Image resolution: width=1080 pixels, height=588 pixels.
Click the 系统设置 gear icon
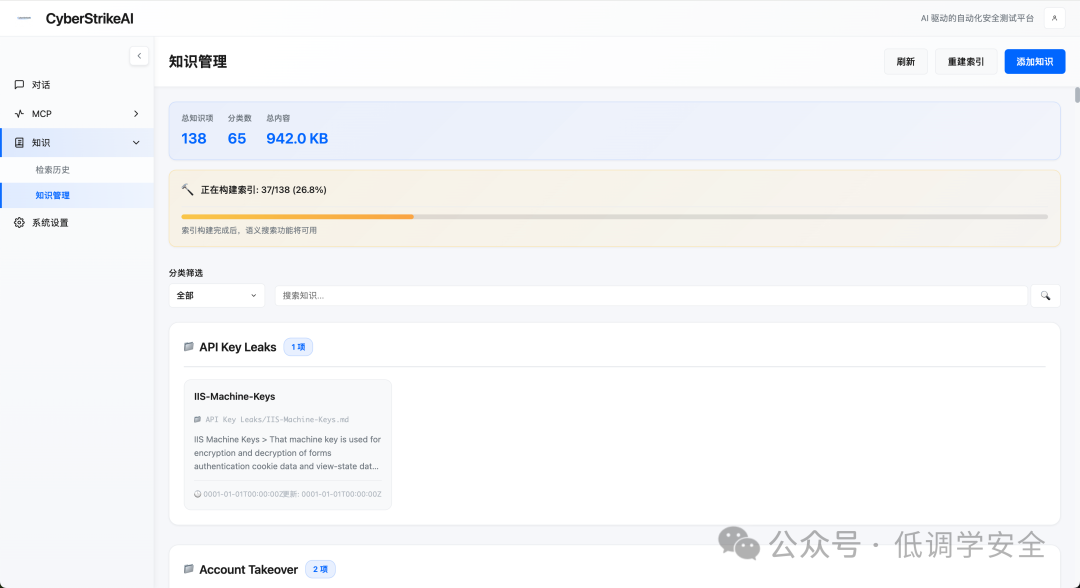click(19, 222)
